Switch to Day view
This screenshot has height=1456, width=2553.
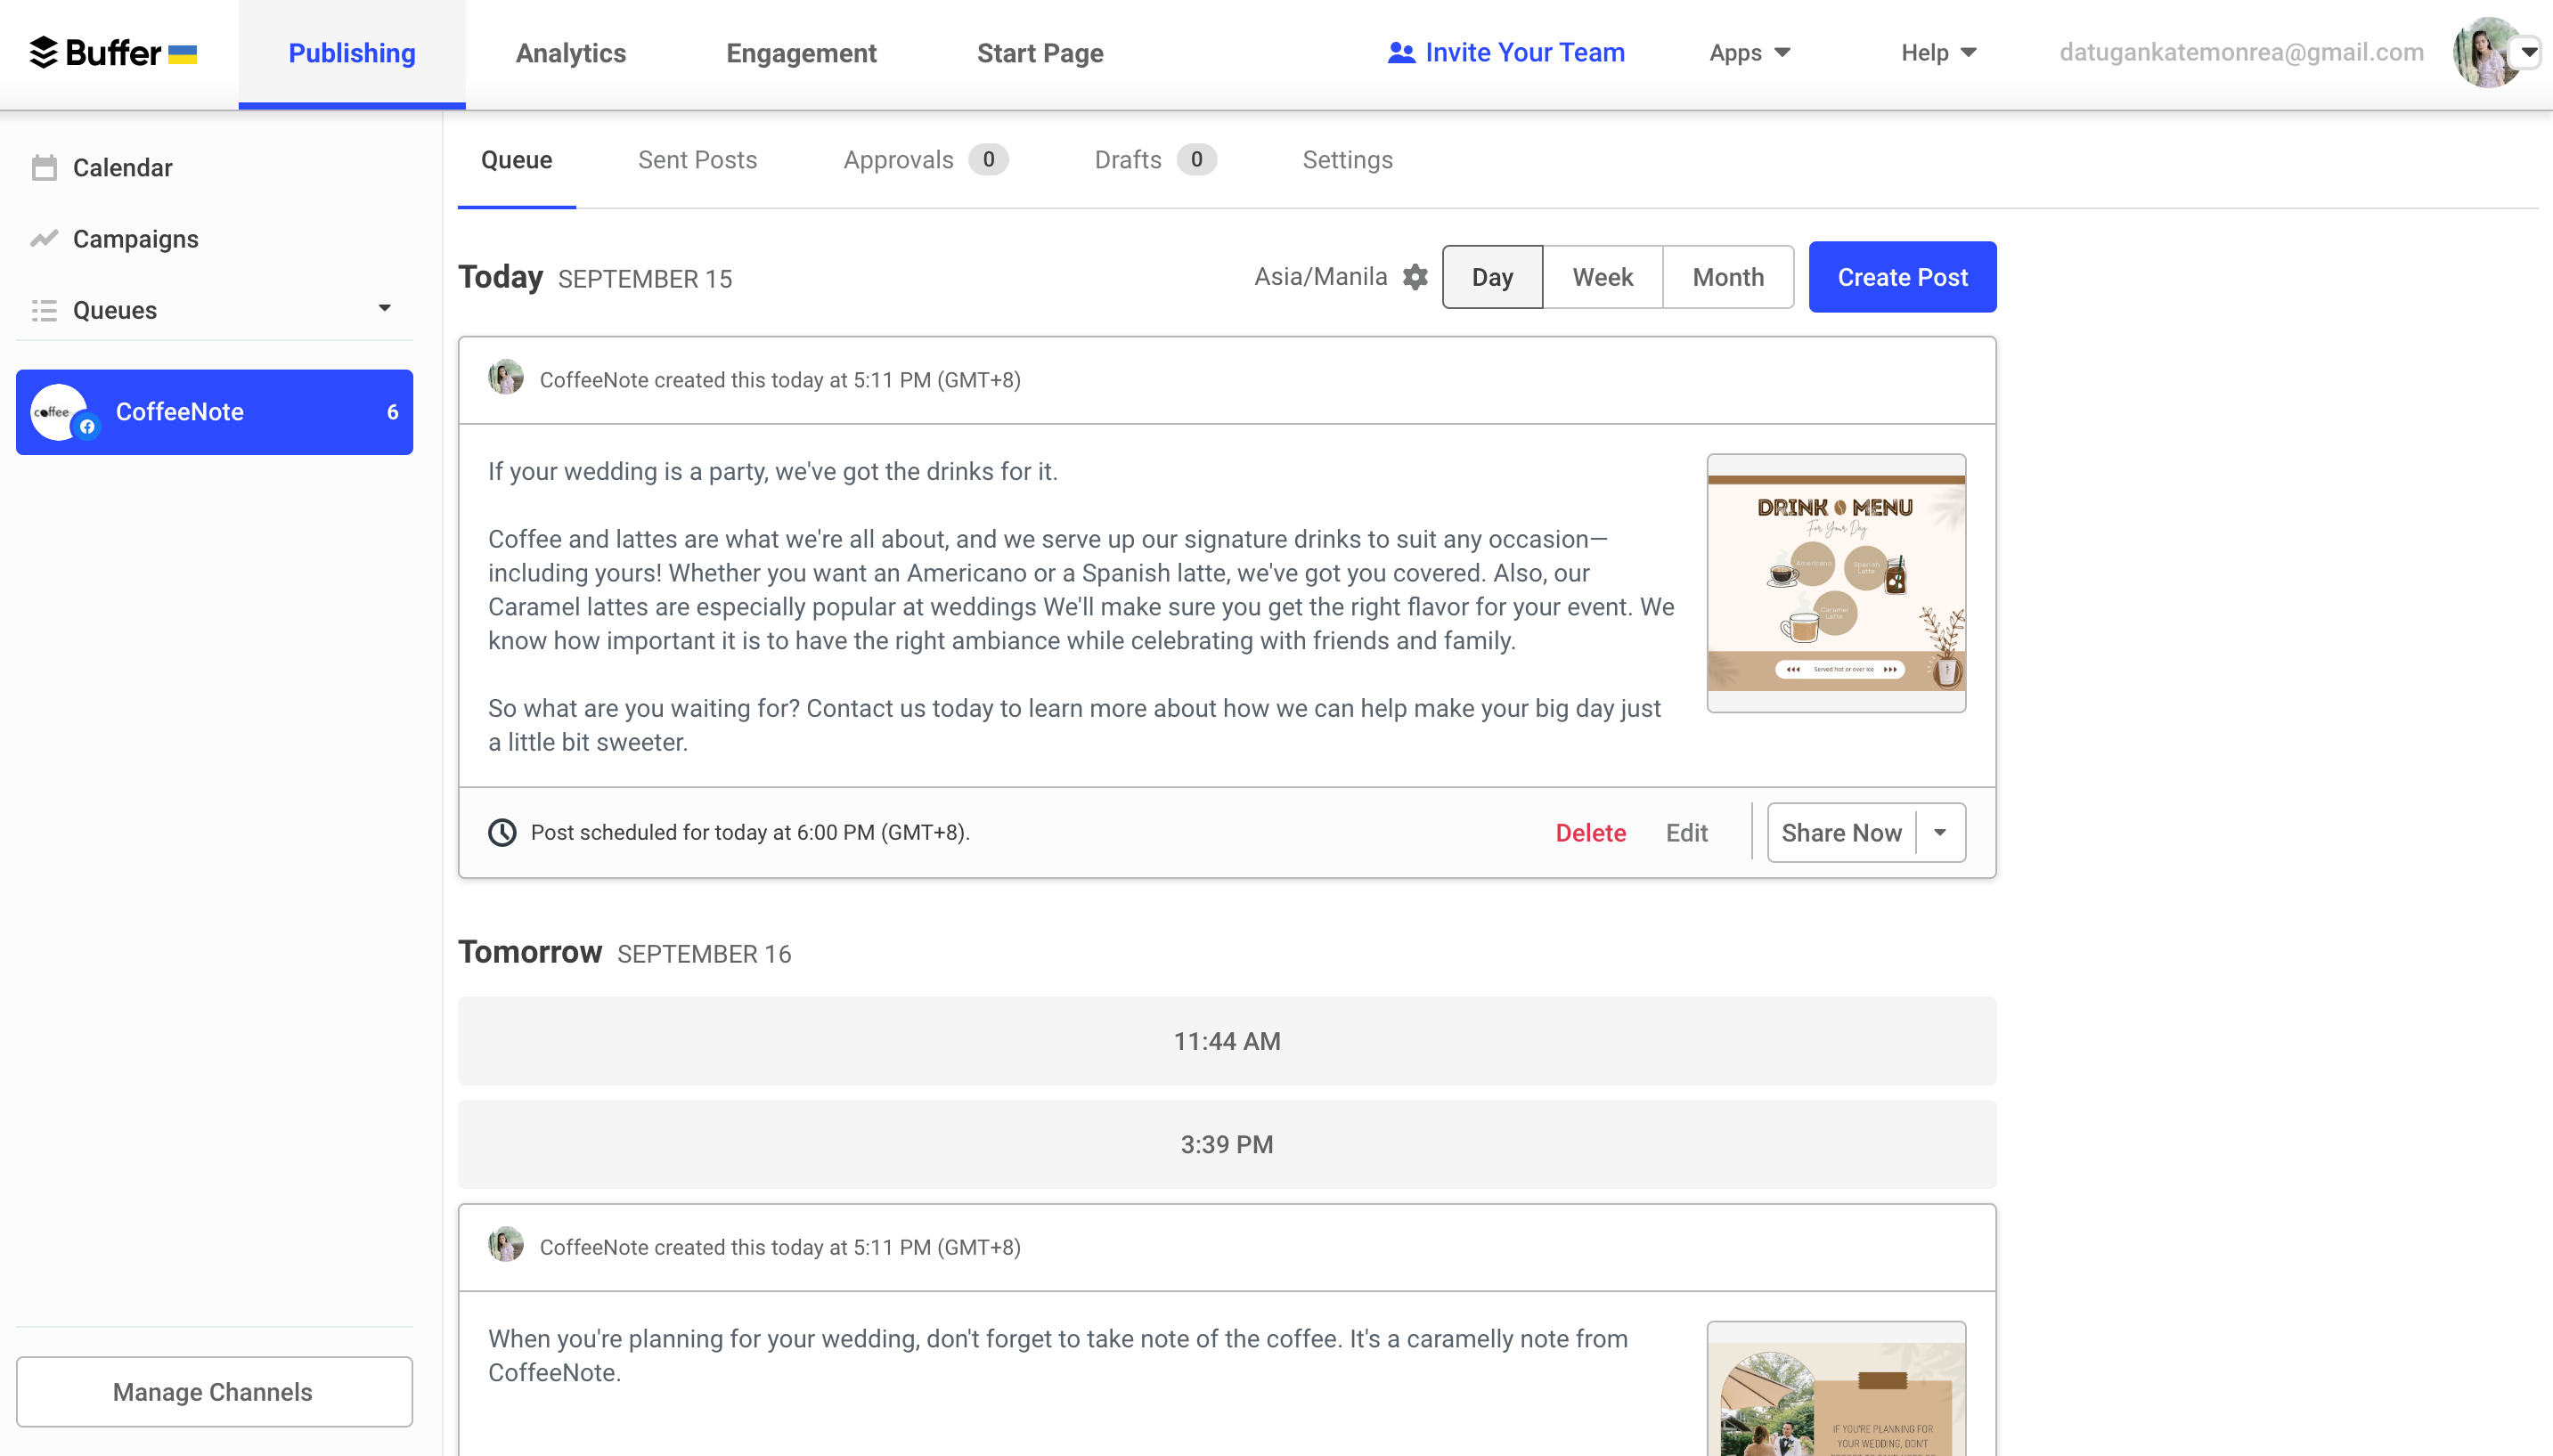tap(1493, 277)
